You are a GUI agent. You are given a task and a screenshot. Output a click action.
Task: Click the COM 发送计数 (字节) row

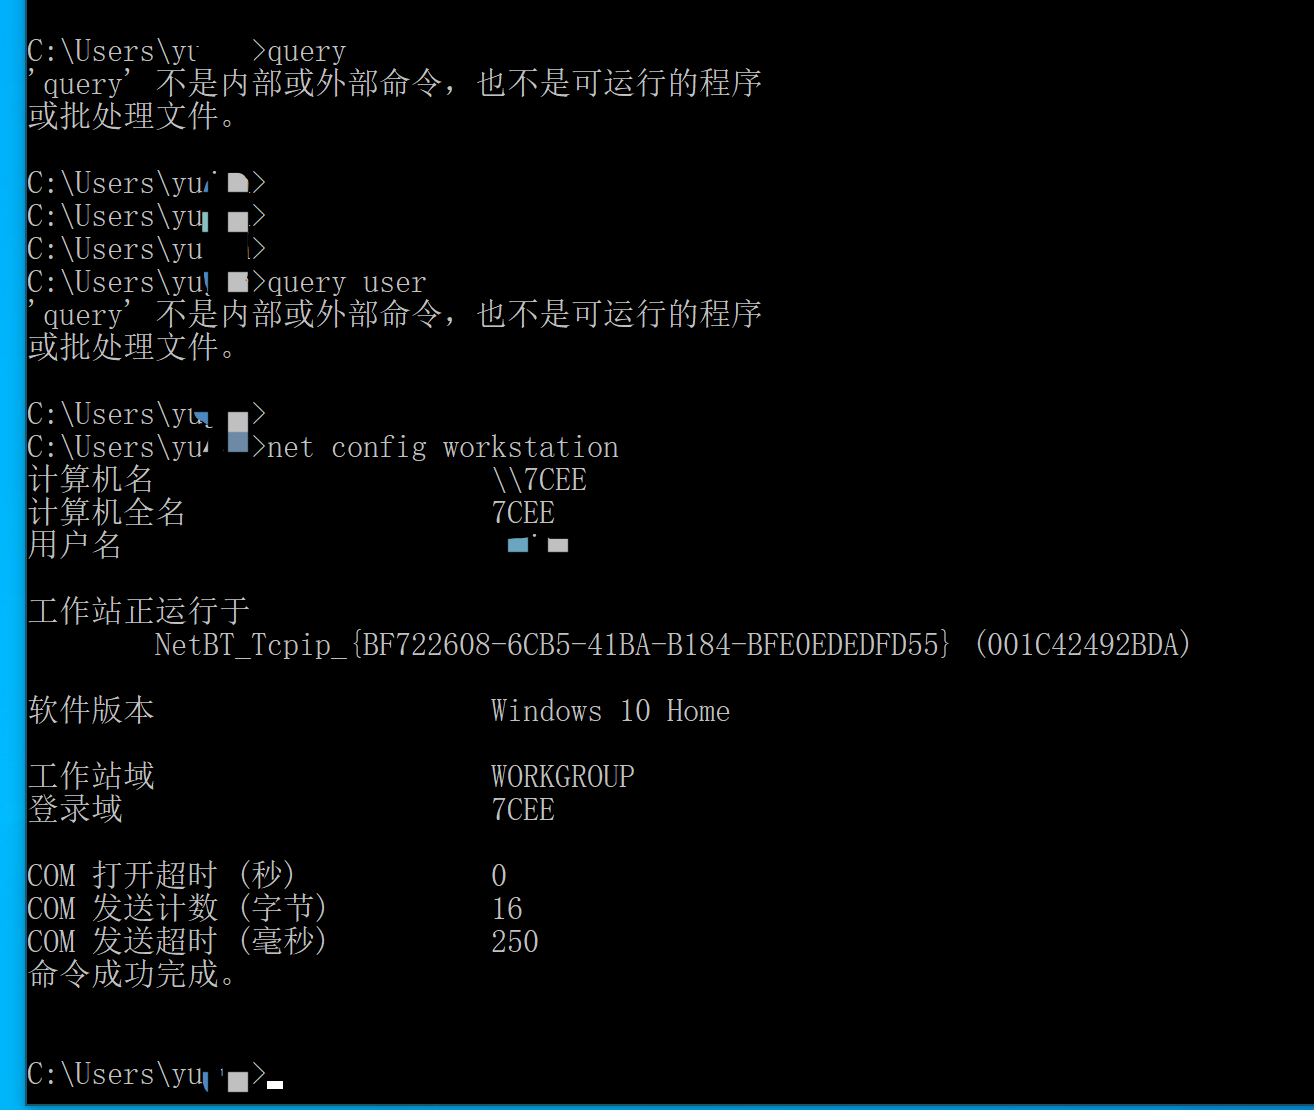click(275, 908)
